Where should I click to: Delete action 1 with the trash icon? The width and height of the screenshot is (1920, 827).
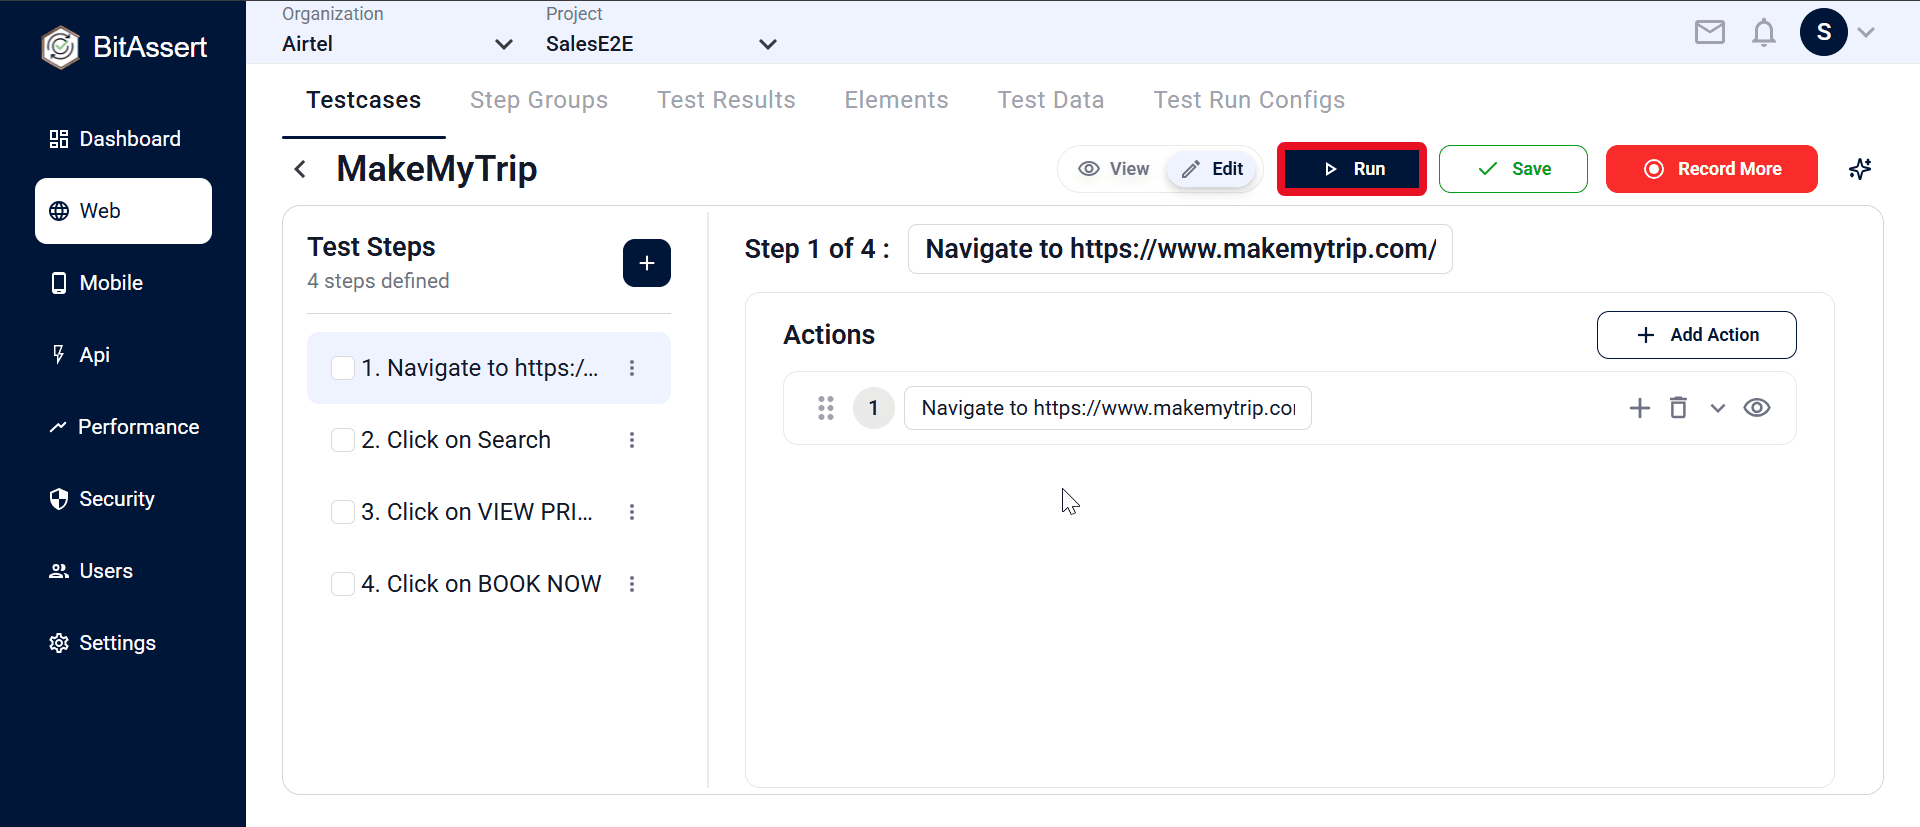coord(1679,408)
